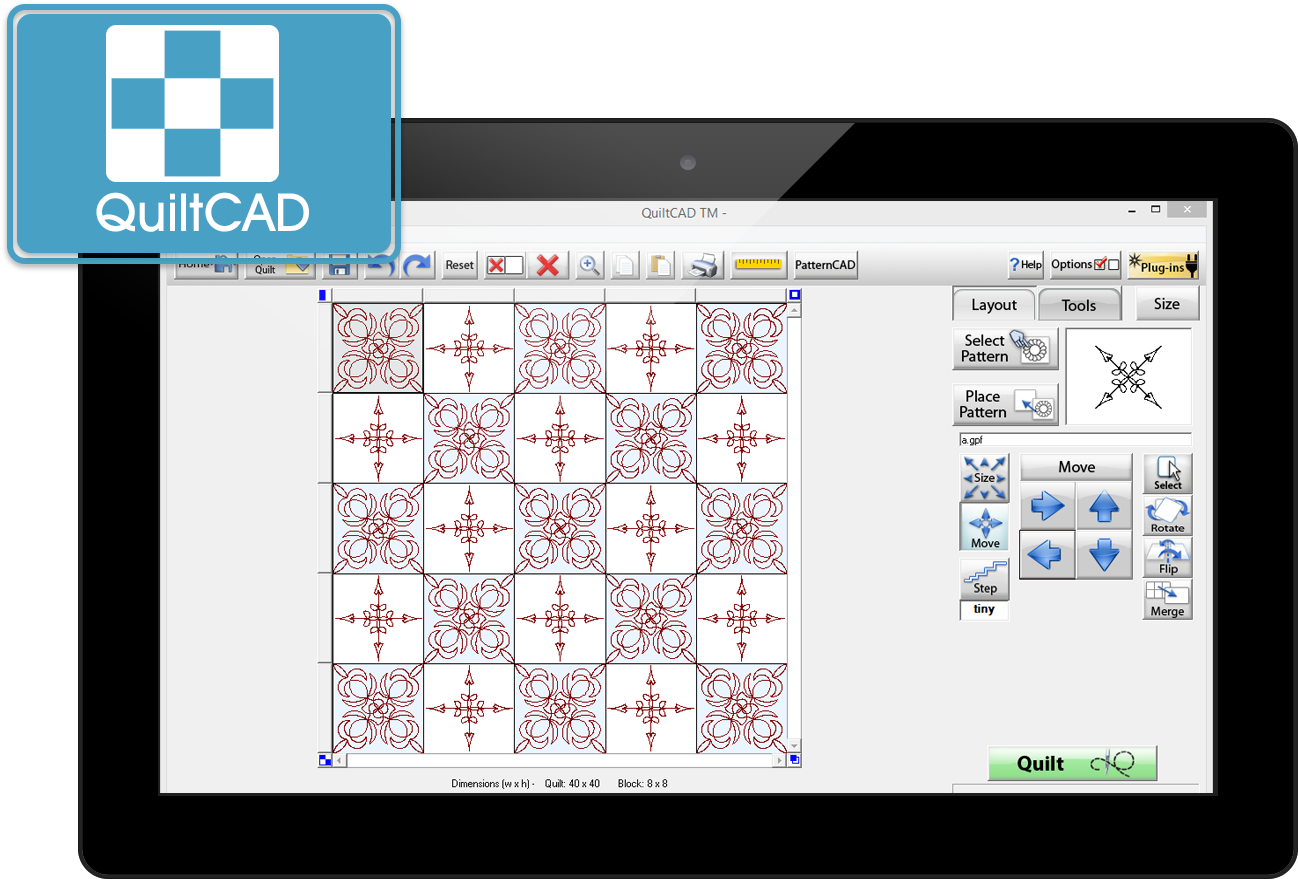Click the Select Pattern button
The height and width of the screenshot is (879, 1298).
(x=1005, y=349)
